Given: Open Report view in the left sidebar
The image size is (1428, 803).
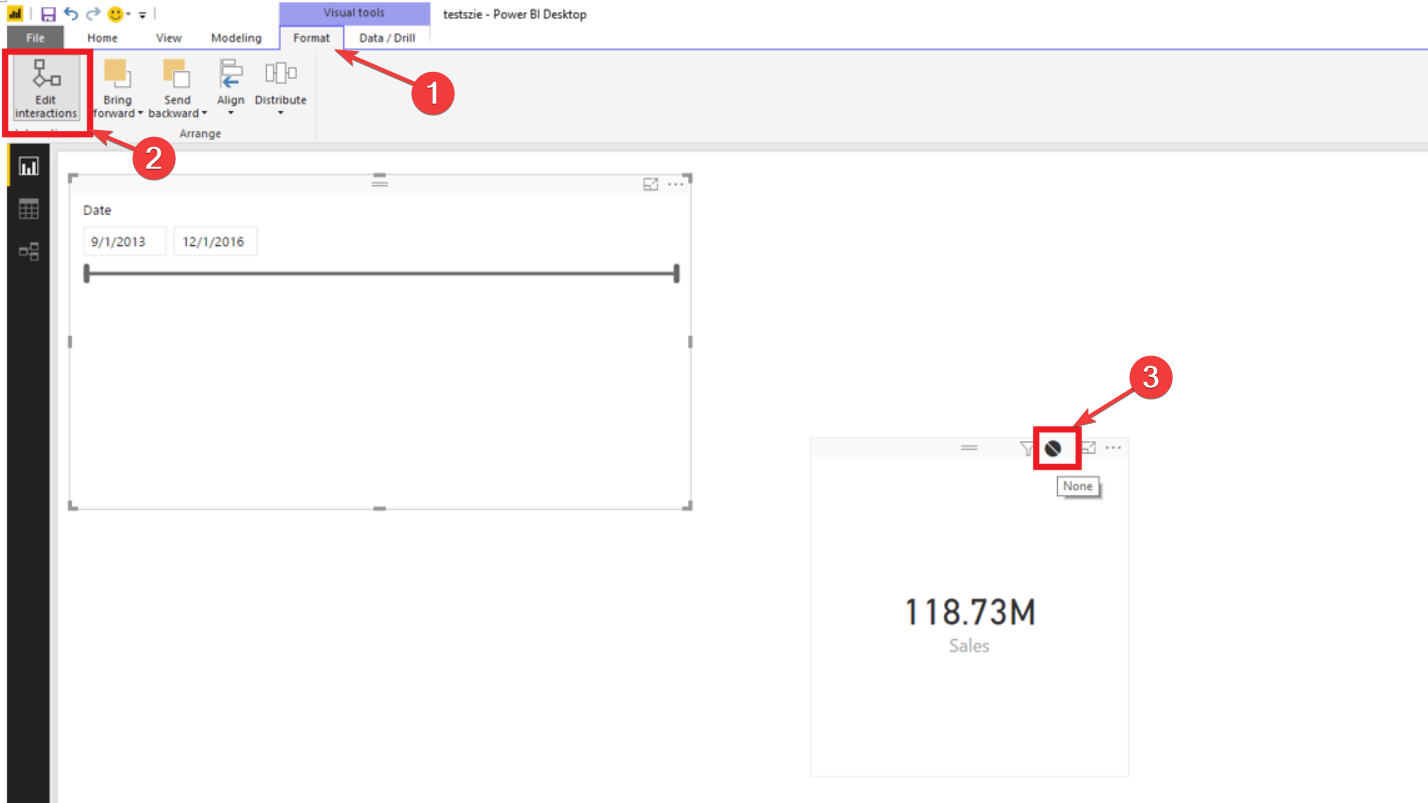Looking at the screenshot, I should tap(28, 166).
